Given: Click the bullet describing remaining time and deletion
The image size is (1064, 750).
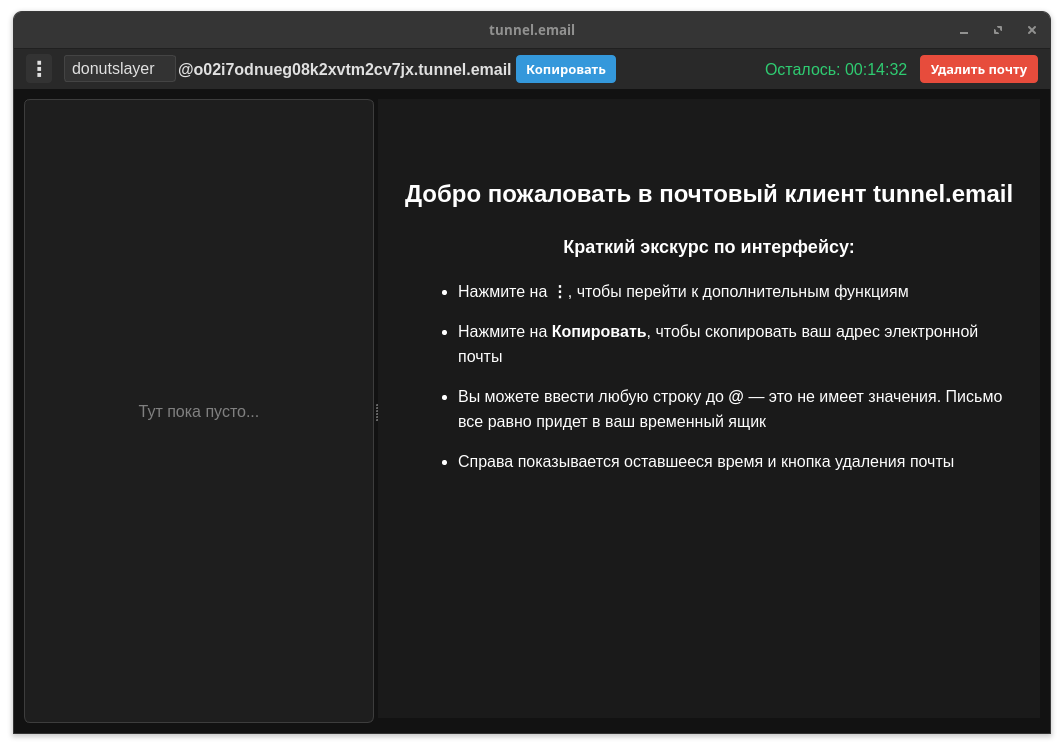Looking at the screenshot, I should click(x=706, y=461).
